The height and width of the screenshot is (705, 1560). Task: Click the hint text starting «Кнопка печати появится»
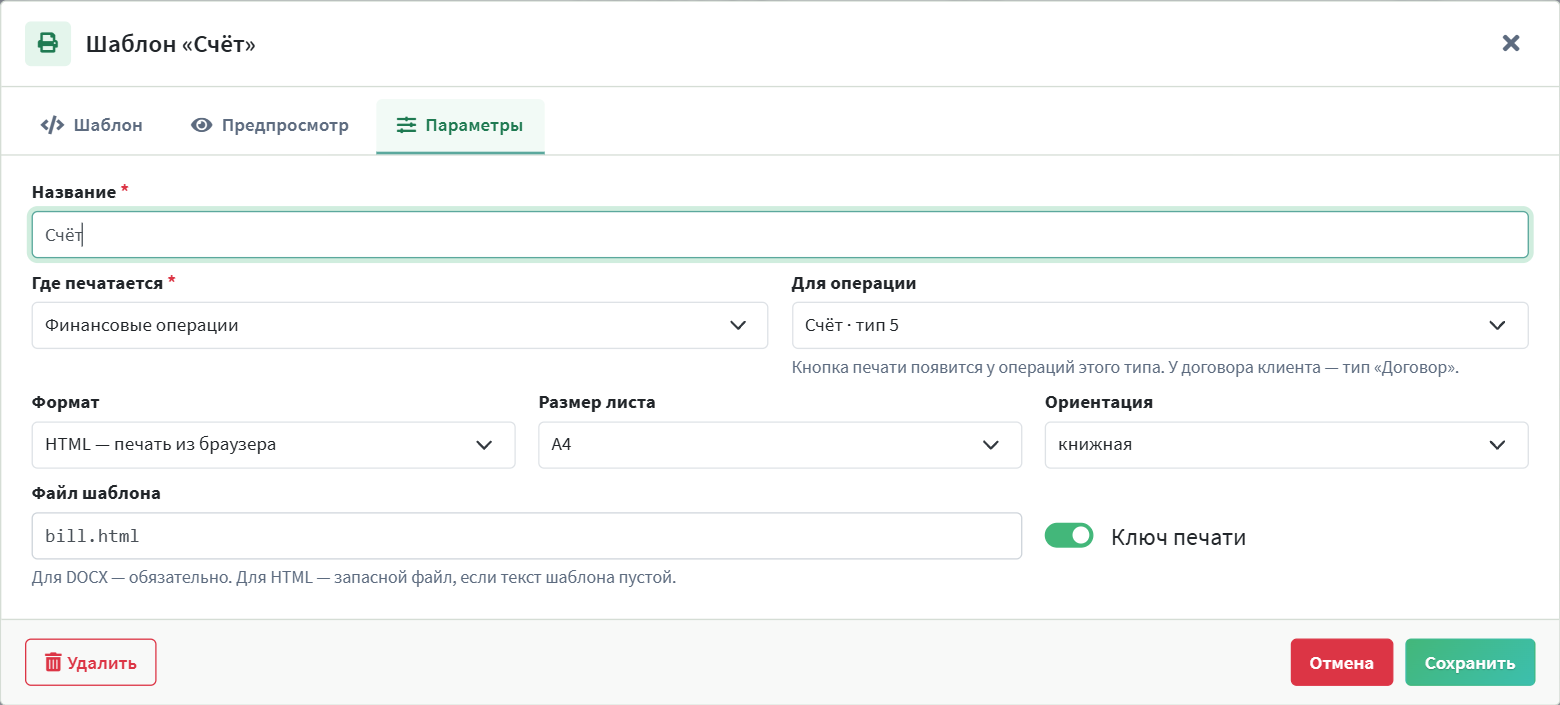[x=1126, y=367]
